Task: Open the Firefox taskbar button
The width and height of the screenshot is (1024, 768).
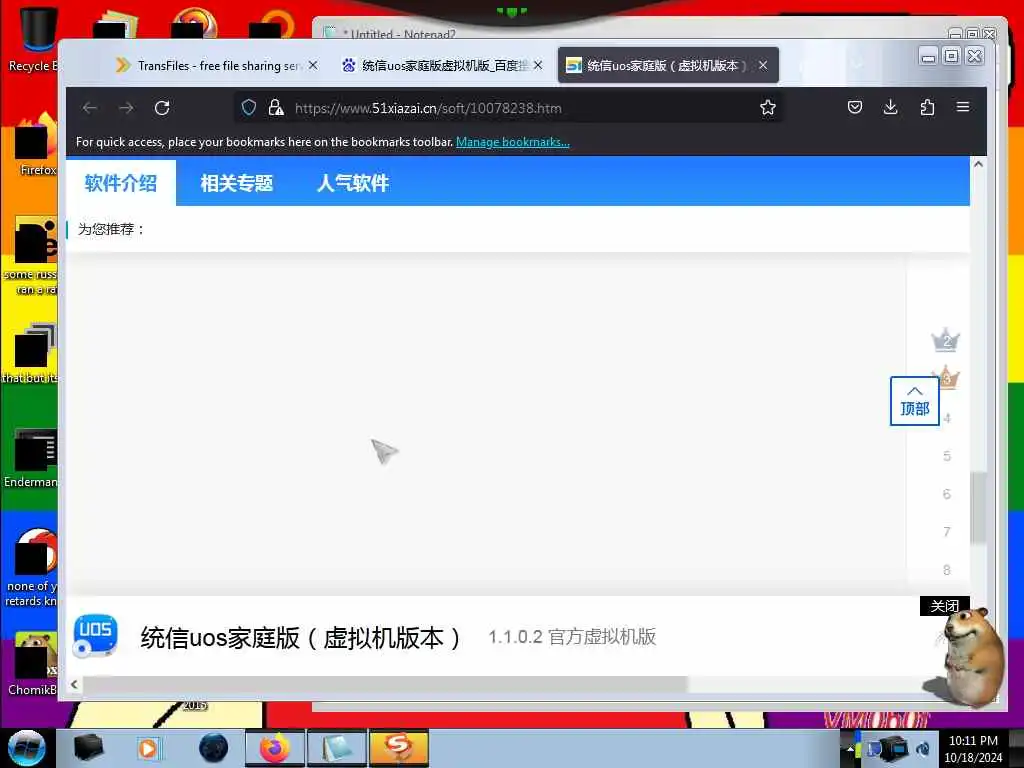Action: (274, 748)
